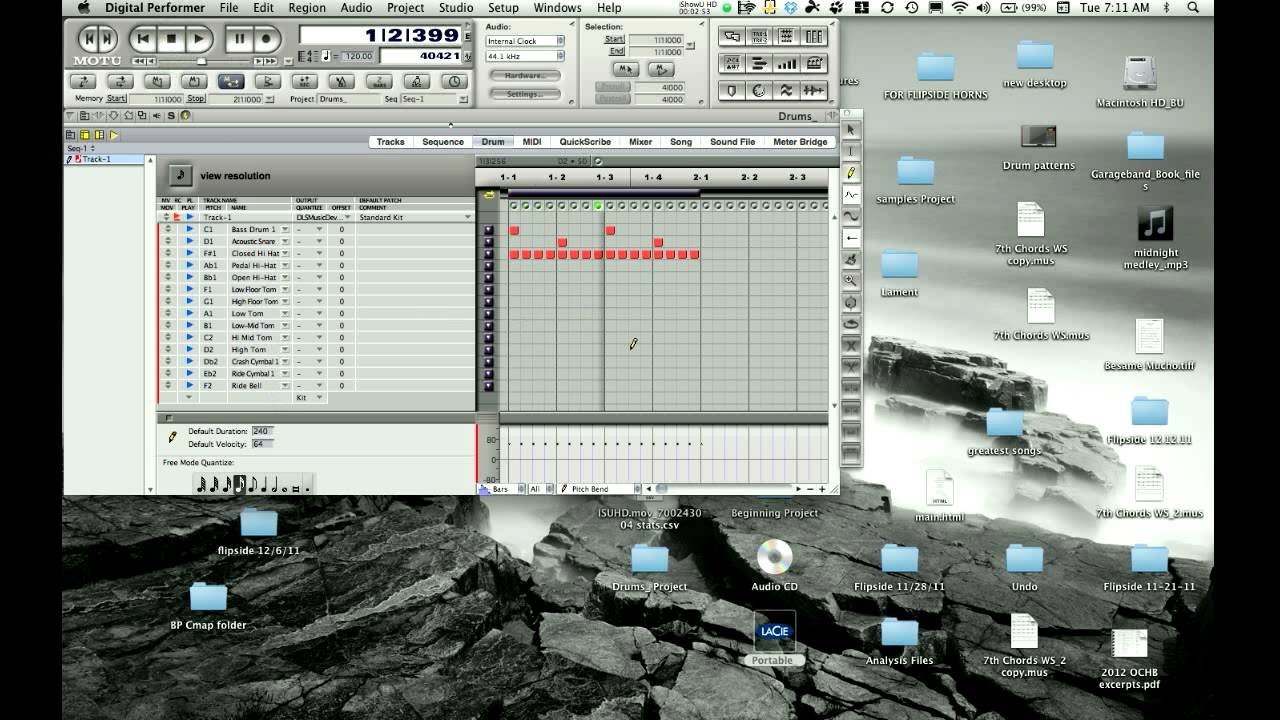Toggle the Slave to external sync button
Image resolution: width=1280 pixels, height=720 pixels.
(453, 81)
